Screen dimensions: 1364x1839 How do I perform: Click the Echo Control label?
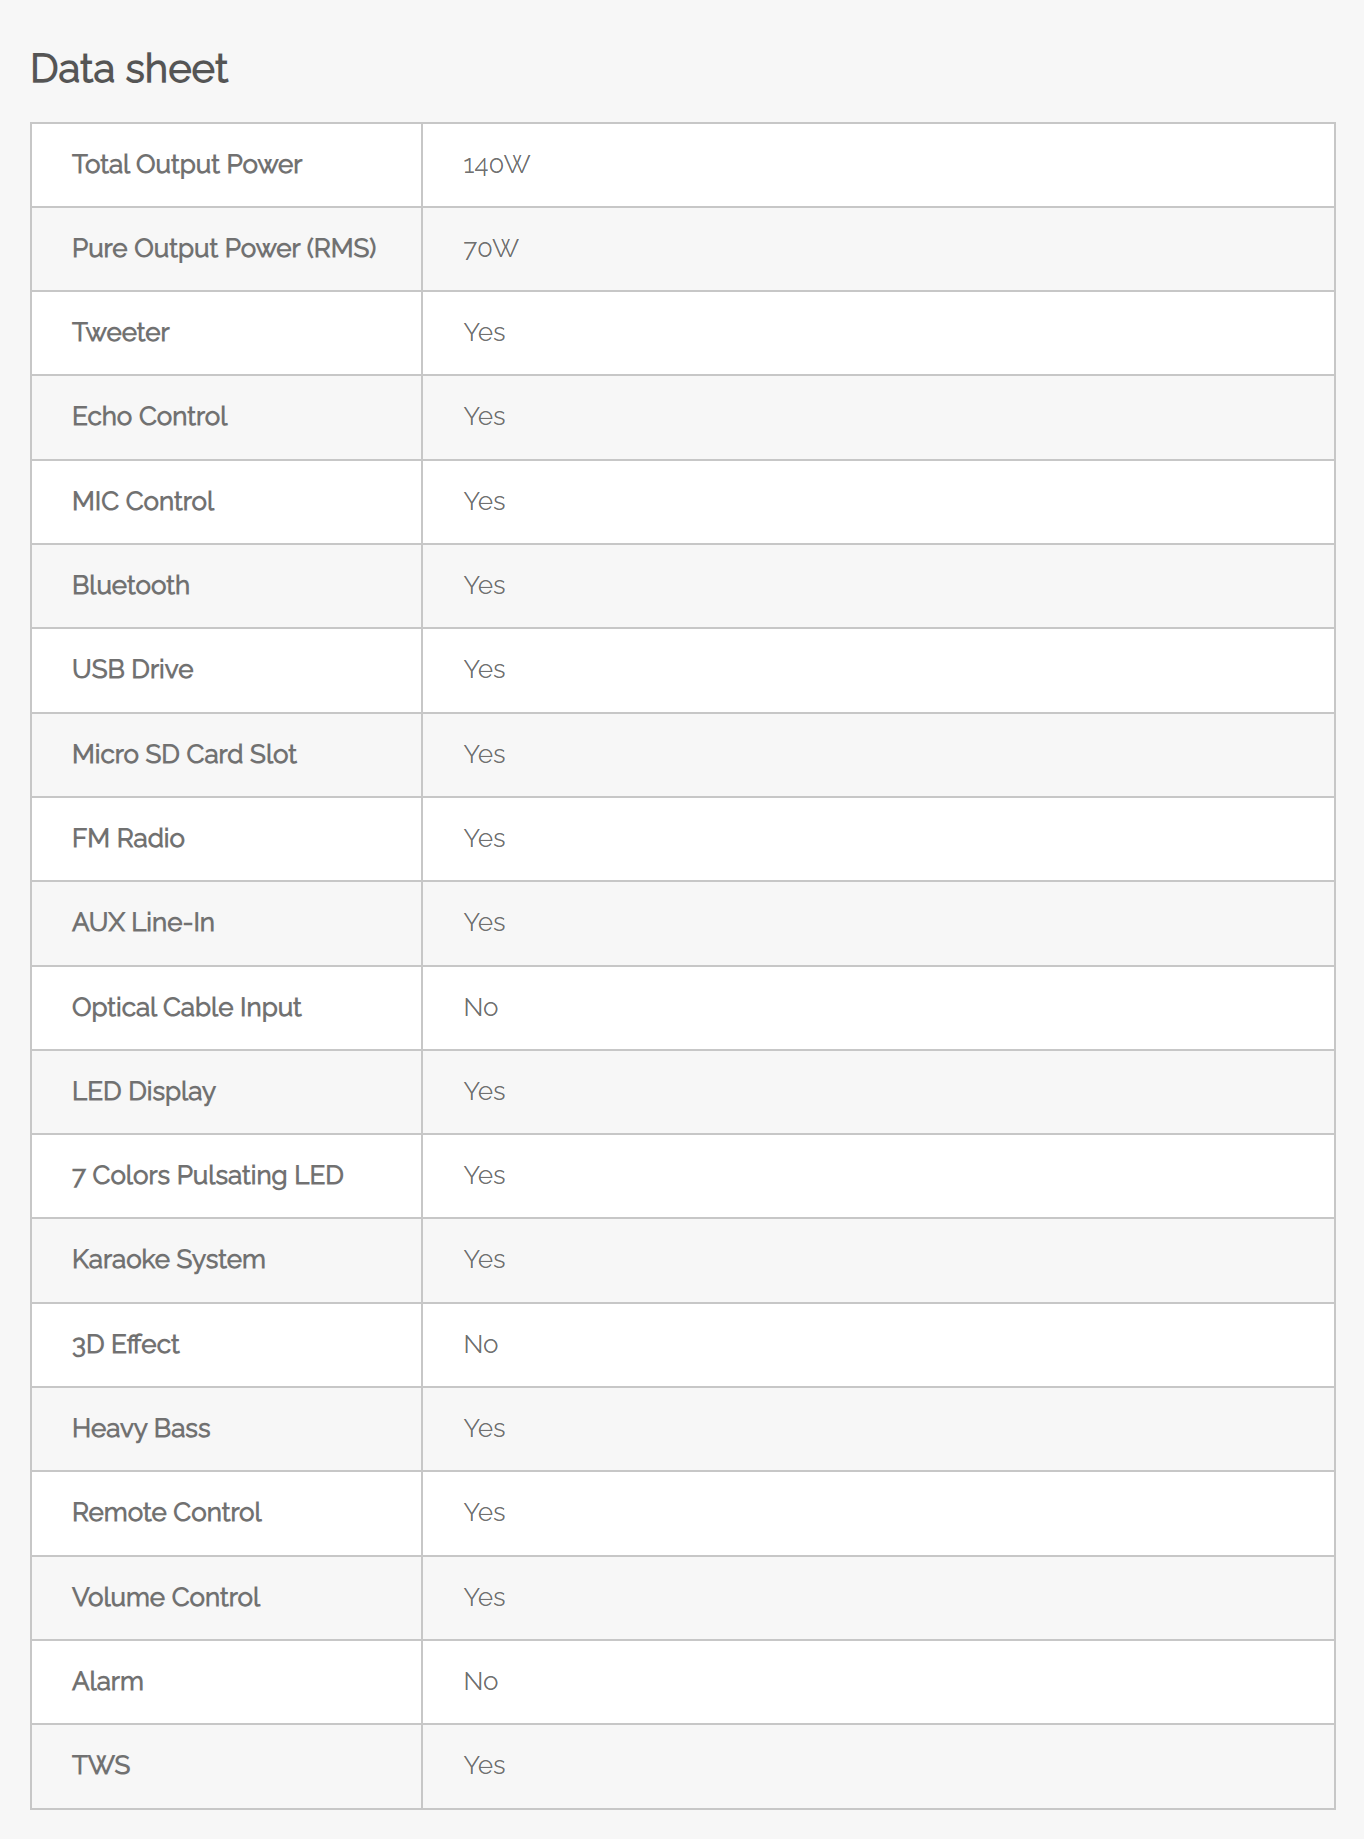[150, 416]
